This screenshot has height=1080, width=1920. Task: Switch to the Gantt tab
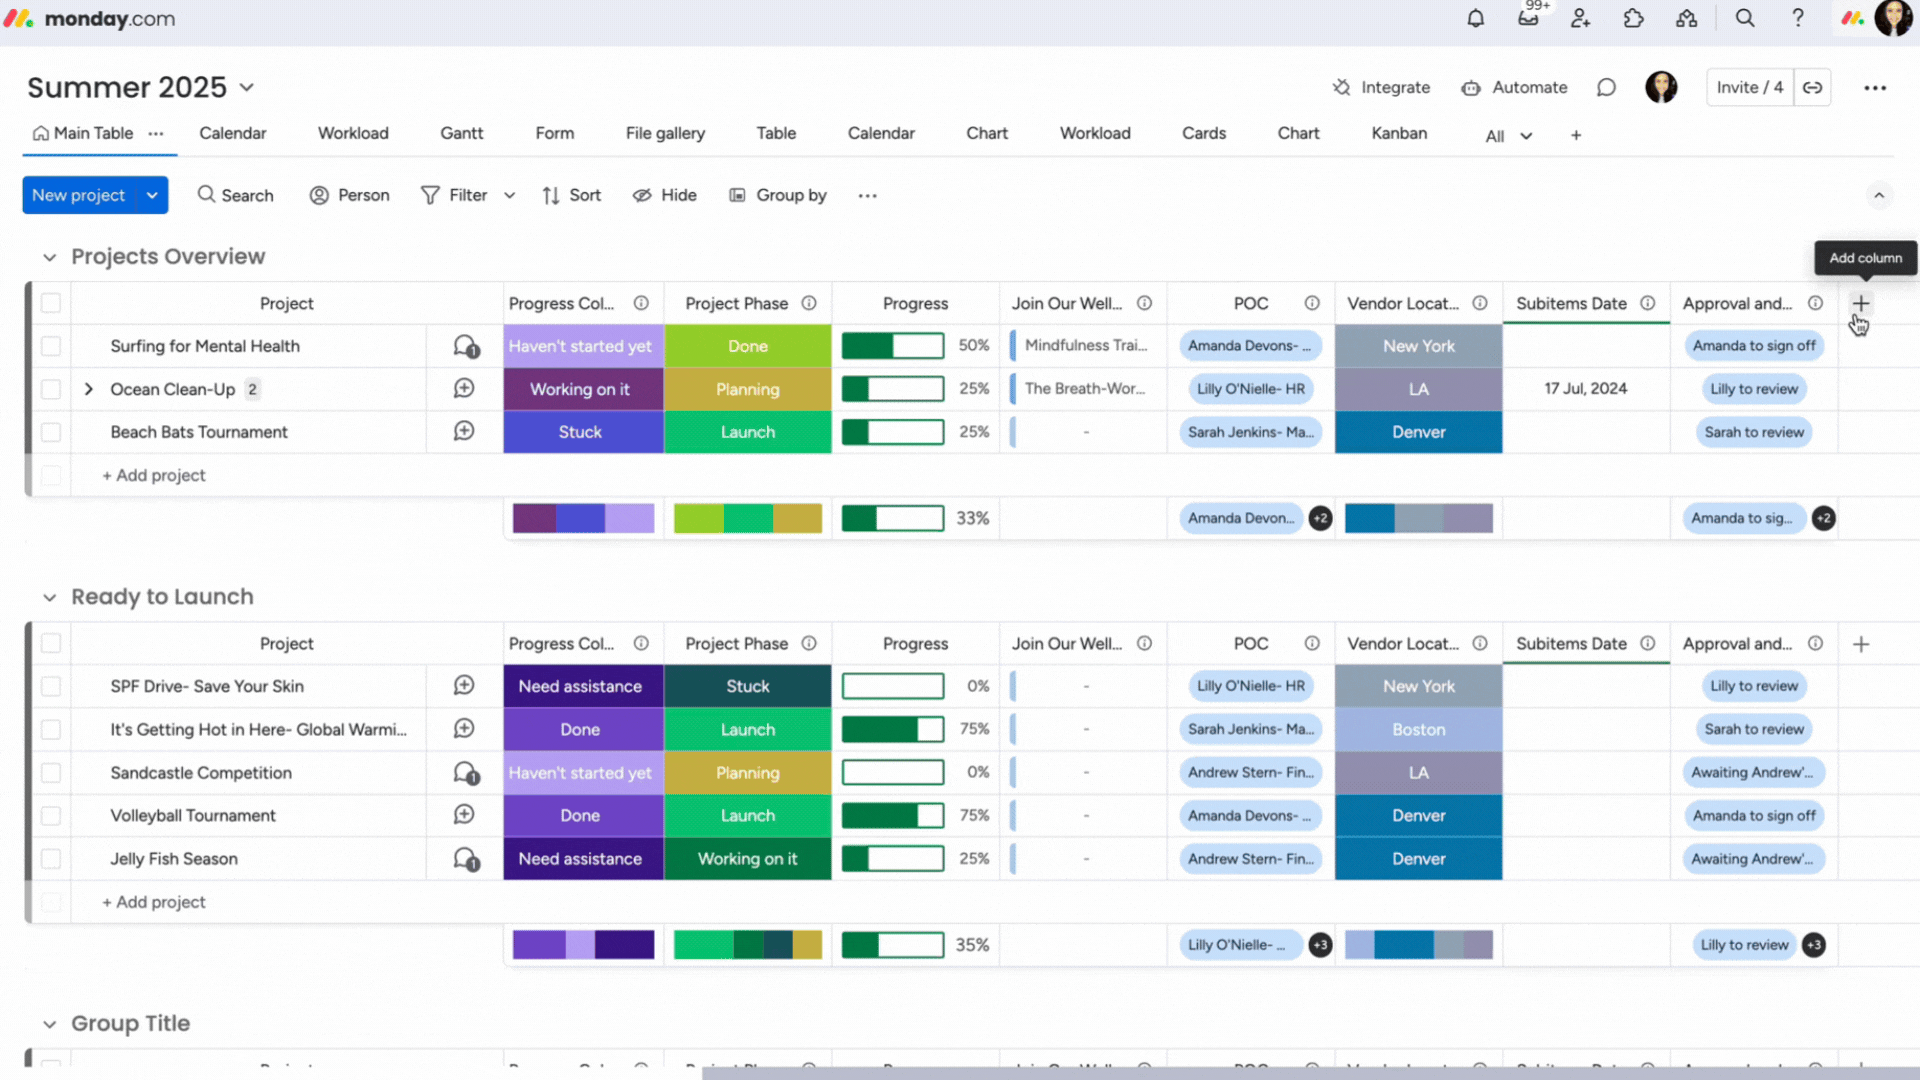pos(461,133)
